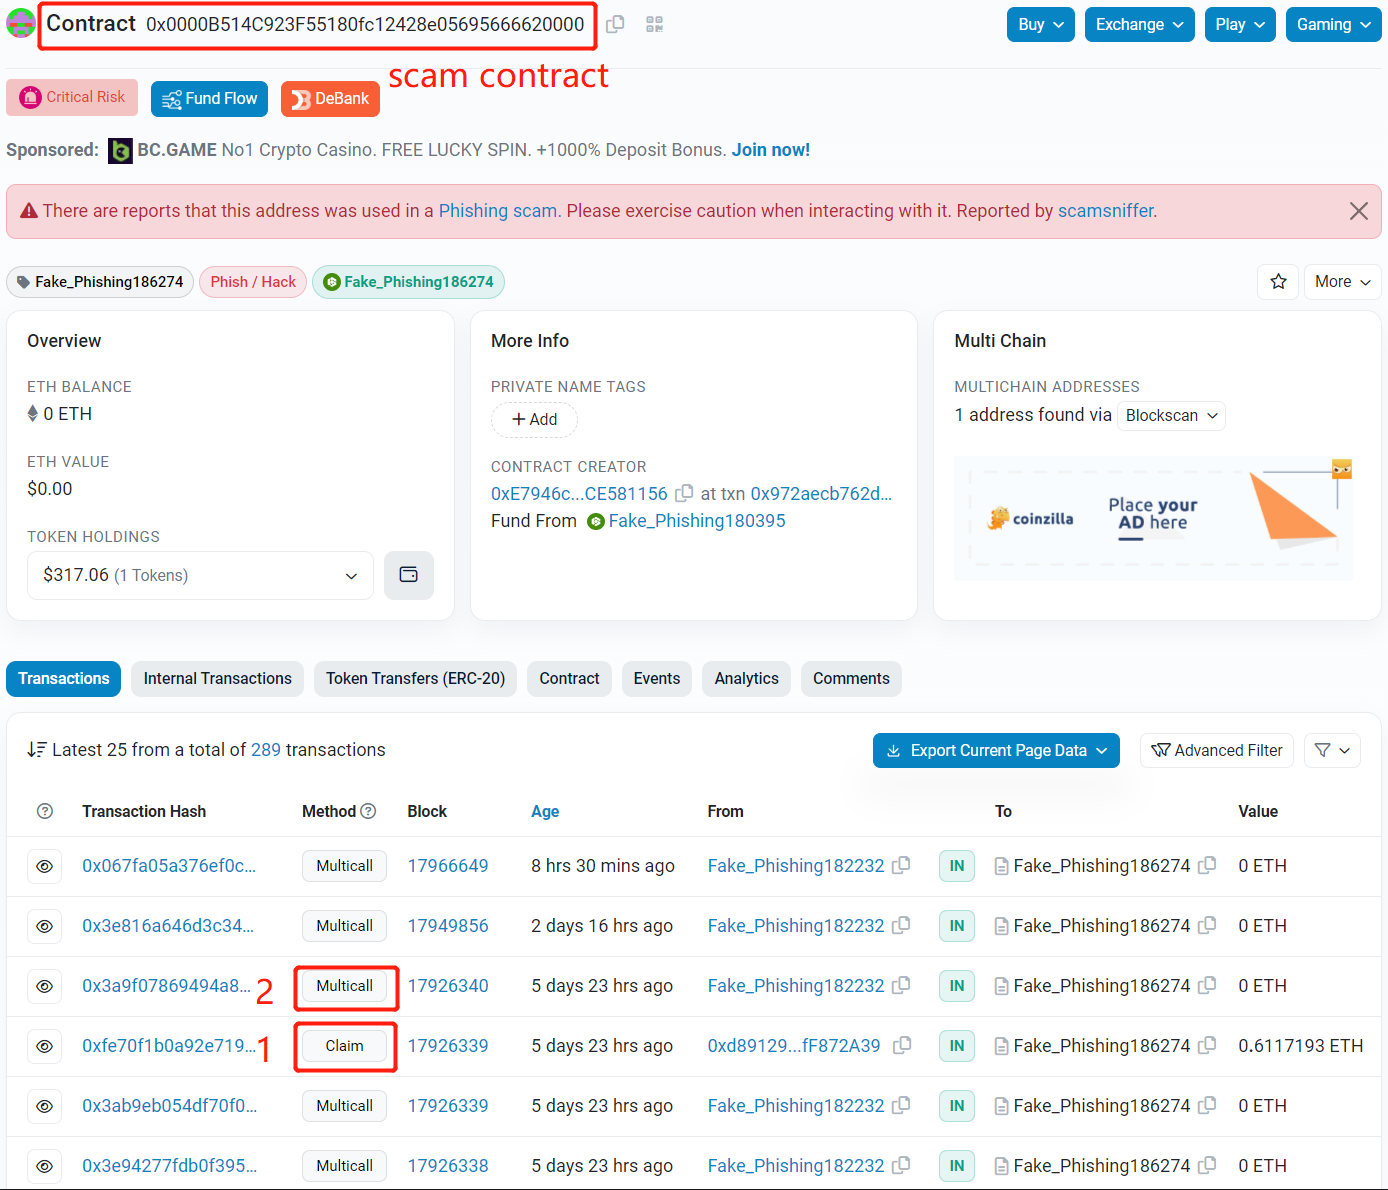Preview transaction 0x067fa05a376ef0c with eye icon
The height and width of the screenshot is (1190, 1388).
[x=45, y=866]
